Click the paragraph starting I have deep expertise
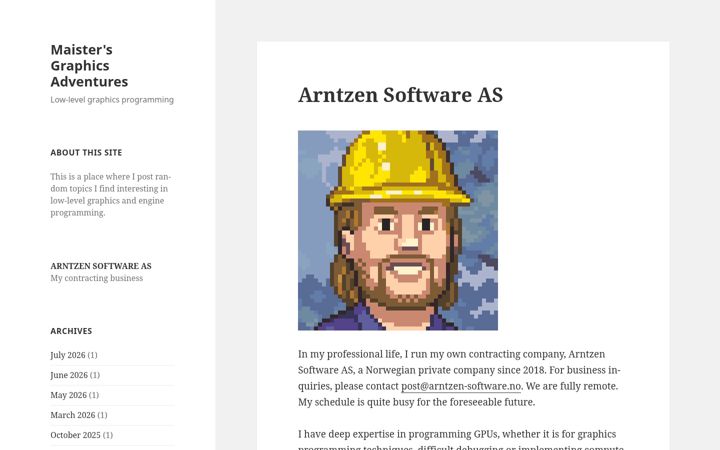720x450 pixels. pyautogui.click(x=461, y=439)
